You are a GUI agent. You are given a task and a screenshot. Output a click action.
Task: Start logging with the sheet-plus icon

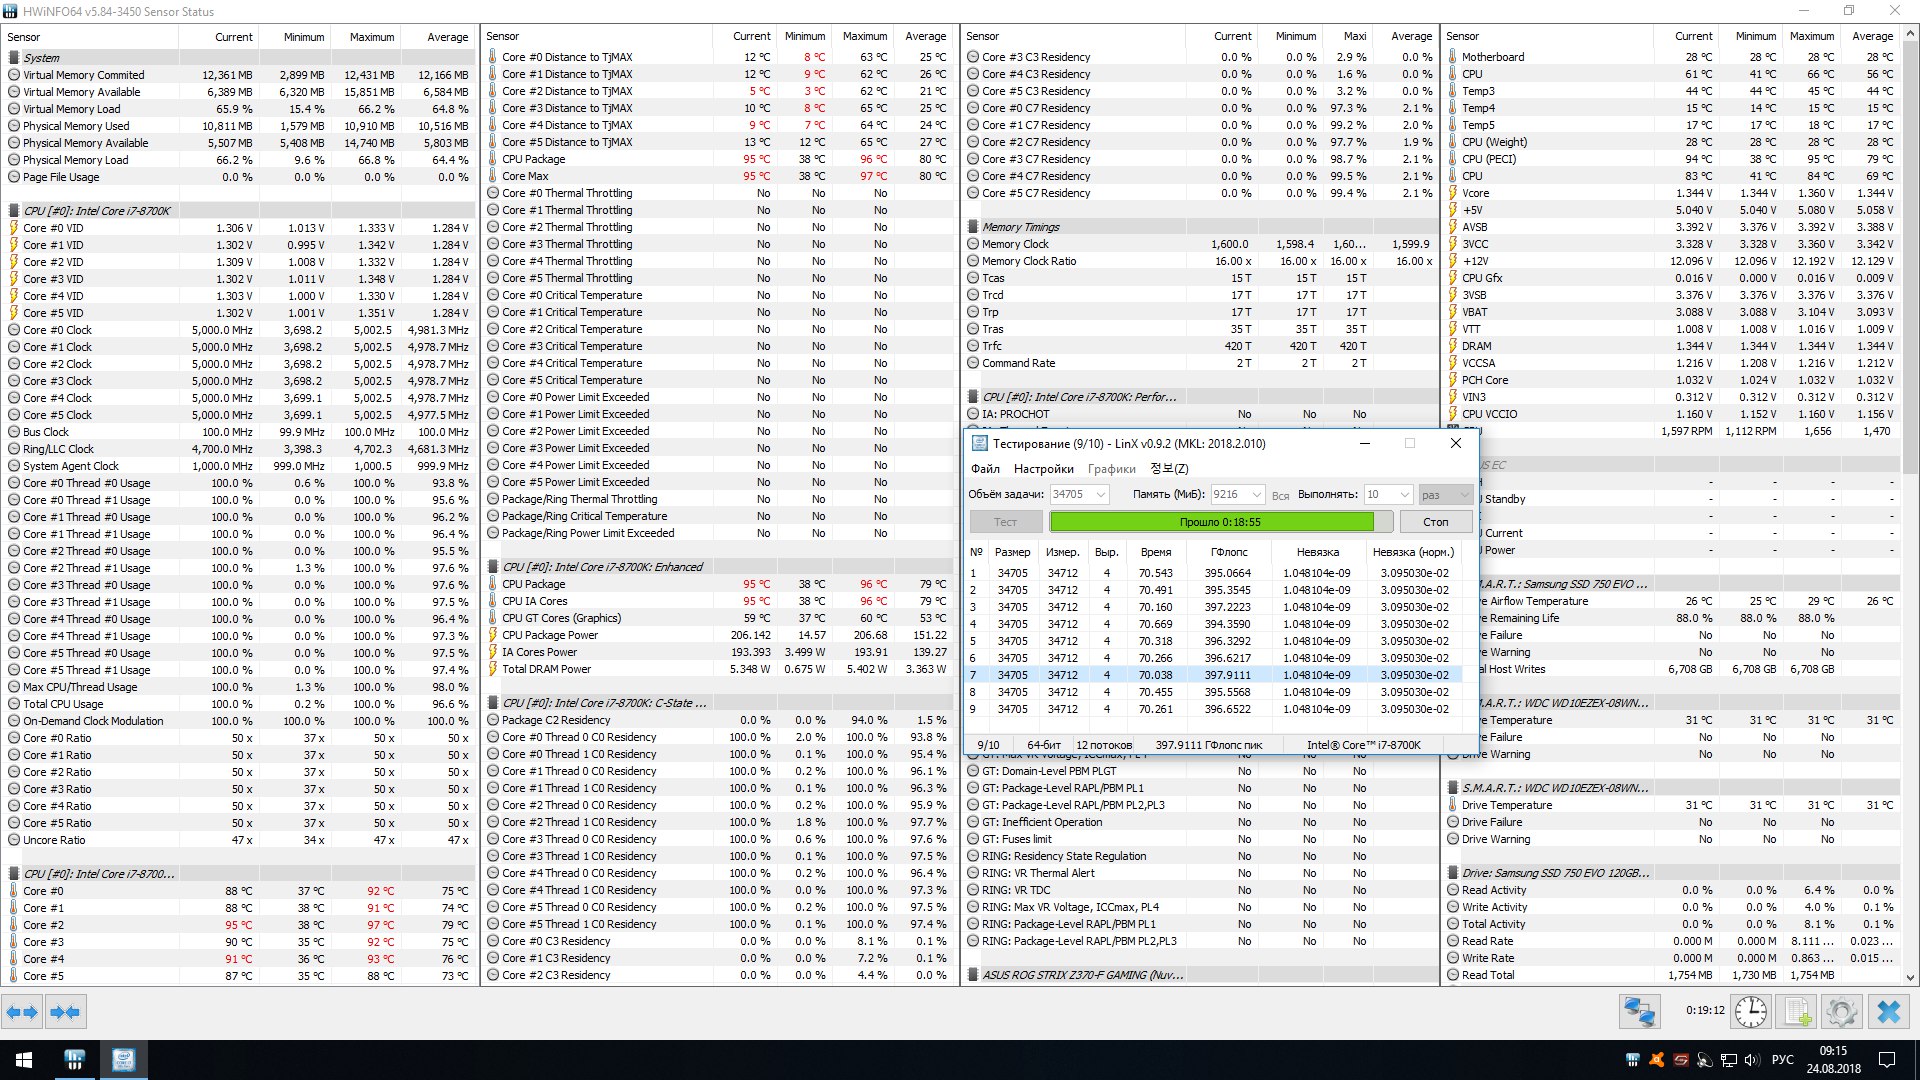[1797, 1012]
